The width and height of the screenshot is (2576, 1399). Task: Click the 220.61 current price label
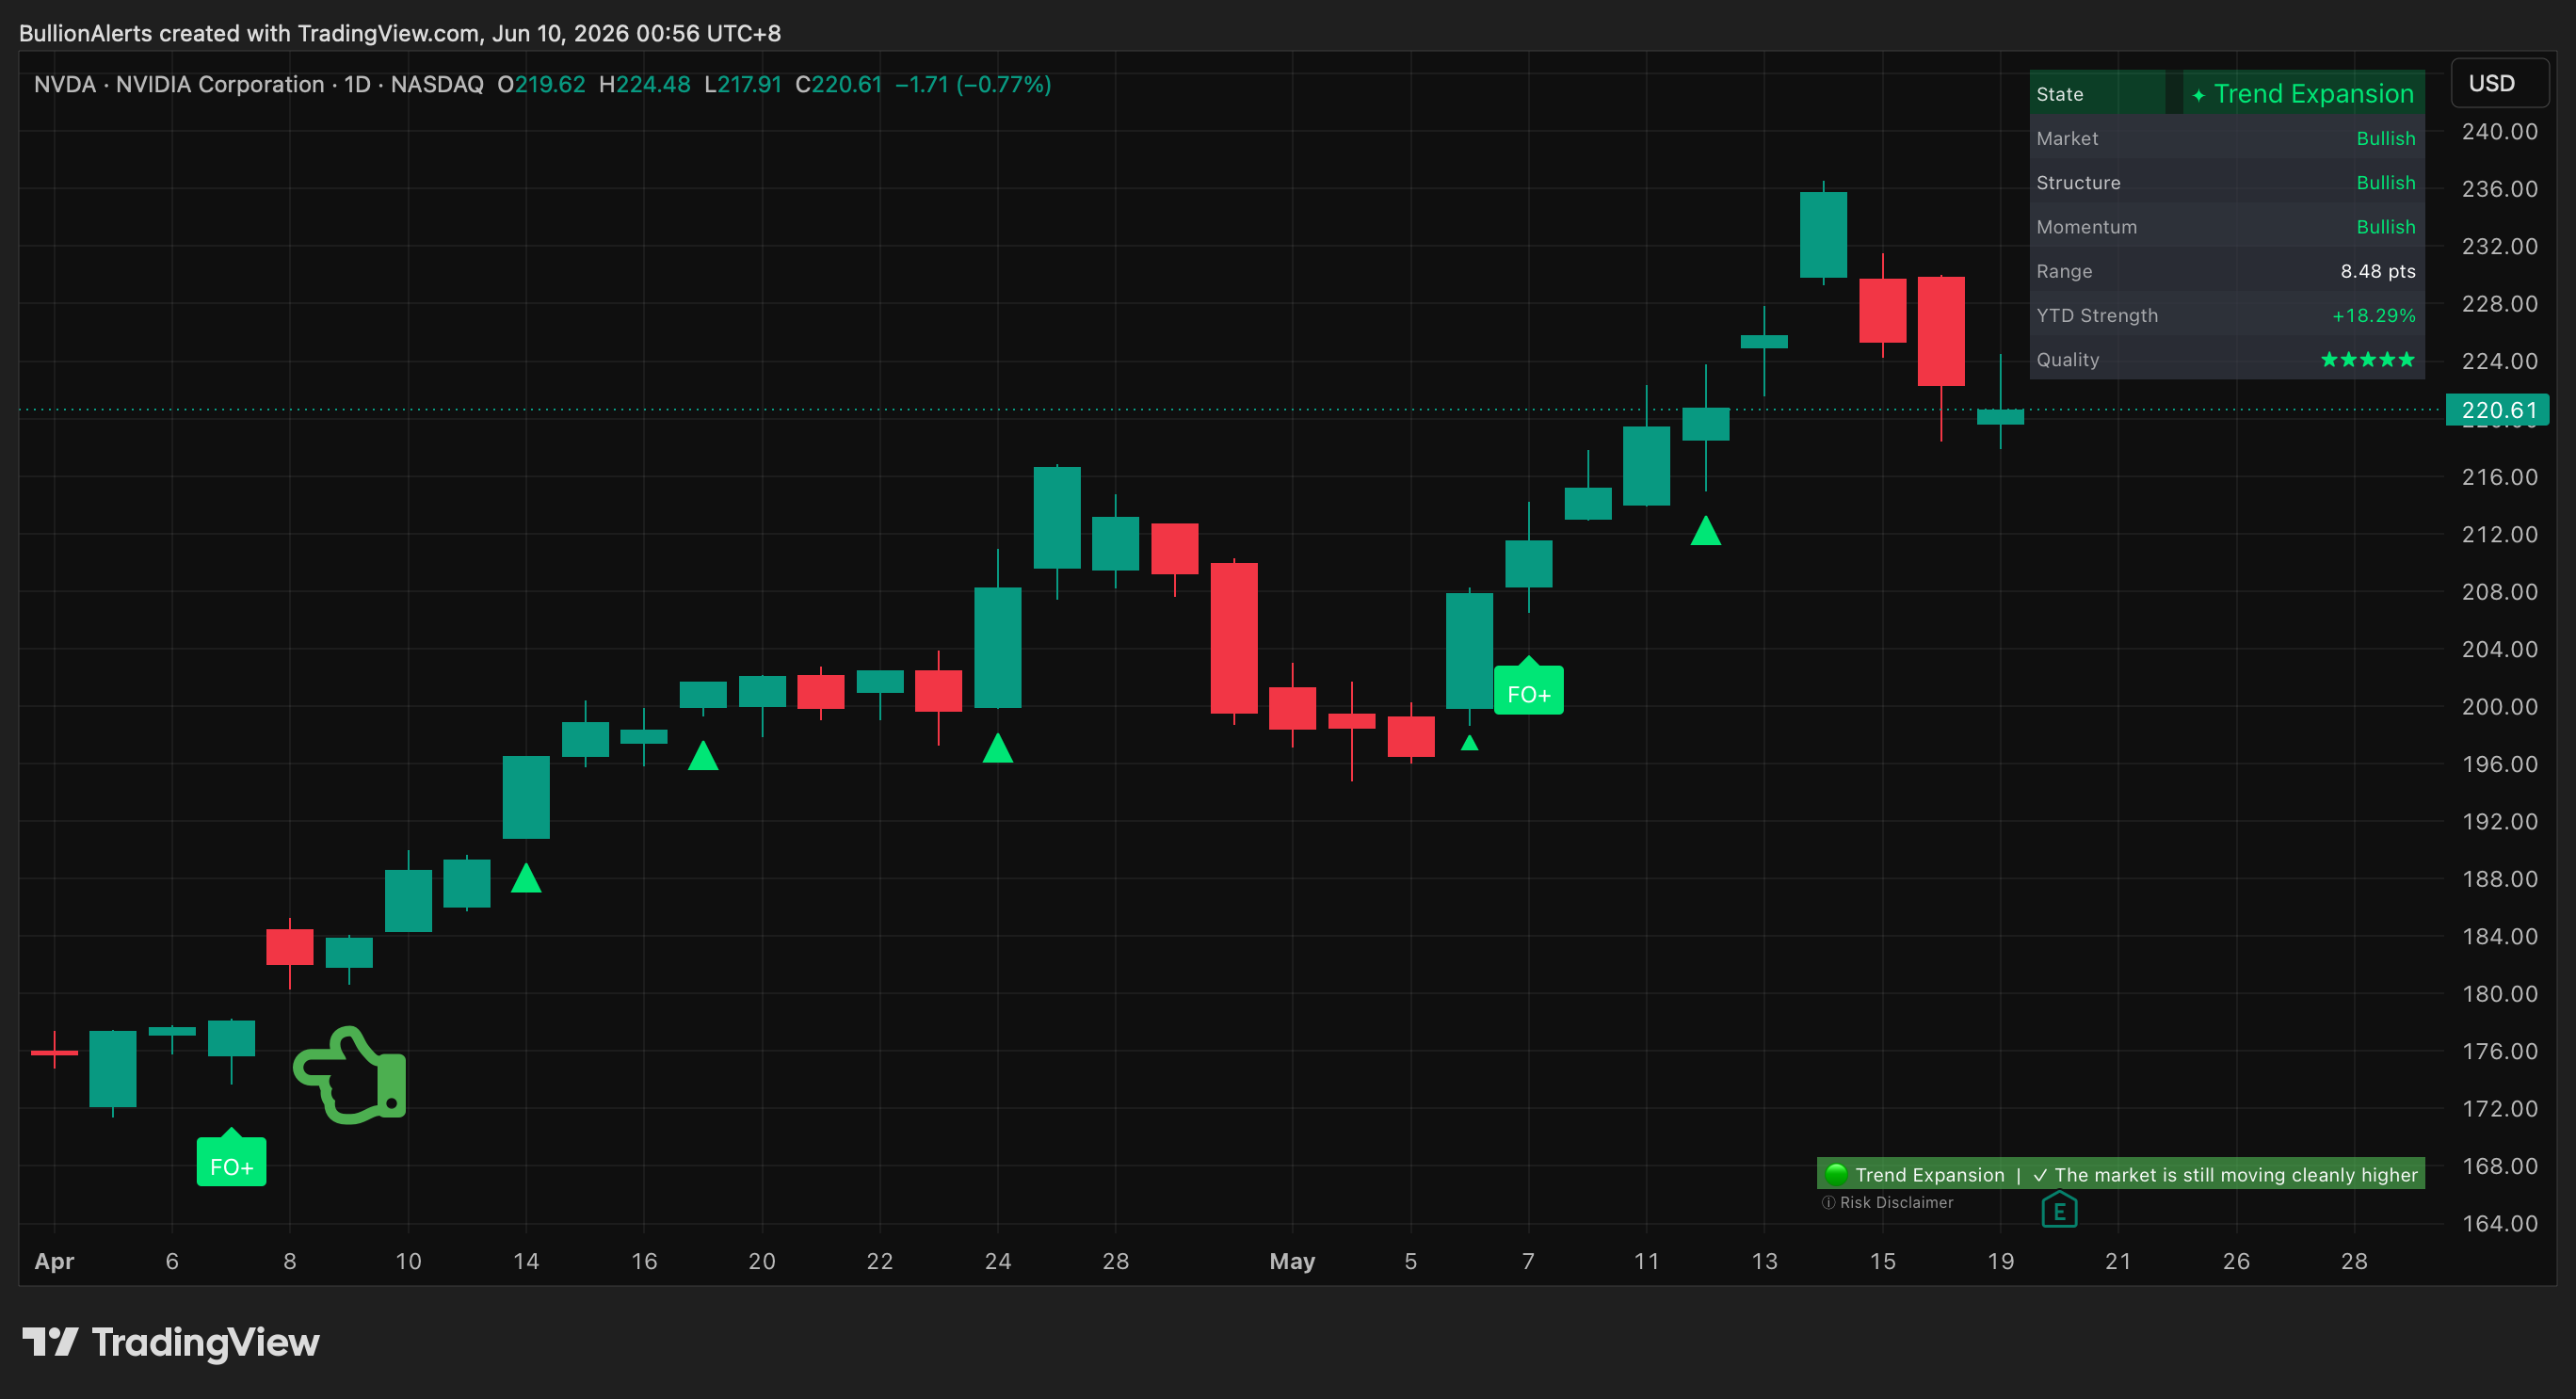(x=2497, y=410)
